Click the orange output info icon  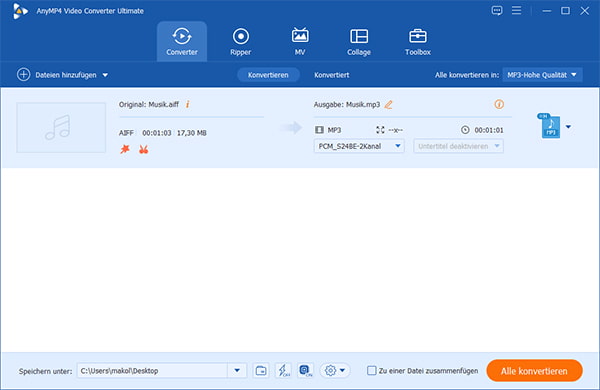499,104
